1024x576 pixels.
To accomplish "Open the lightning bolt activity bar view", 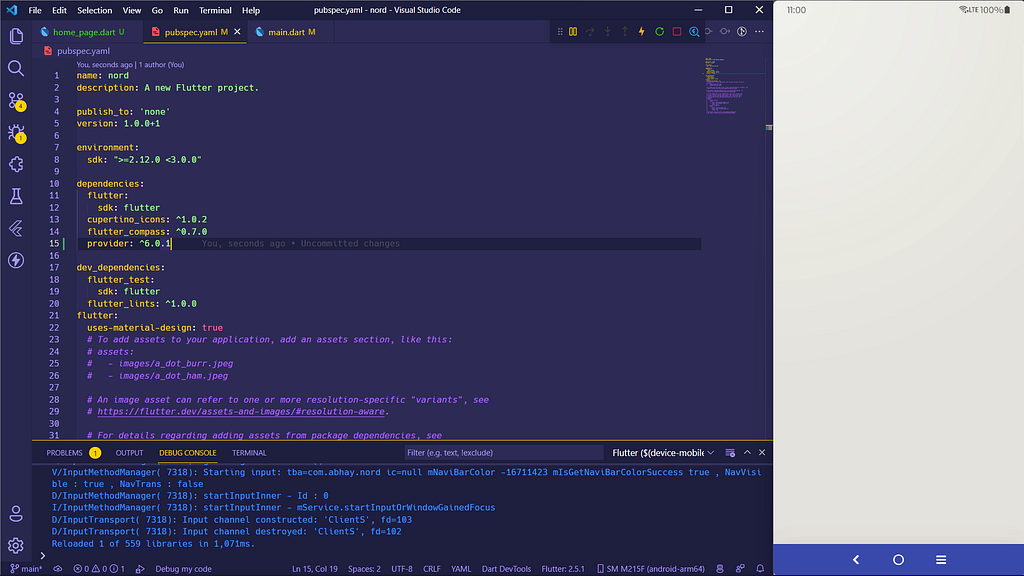I will (16, 260).
